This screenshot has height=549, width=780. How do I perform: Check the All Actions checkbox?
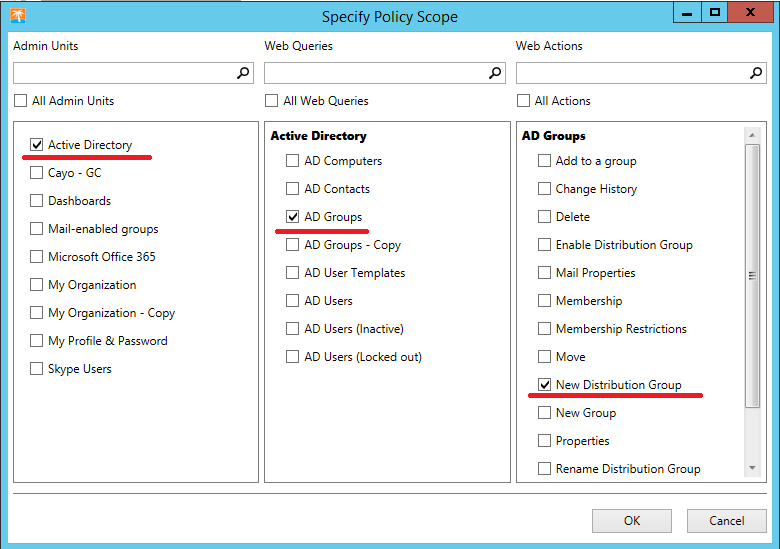pos(523,101)
